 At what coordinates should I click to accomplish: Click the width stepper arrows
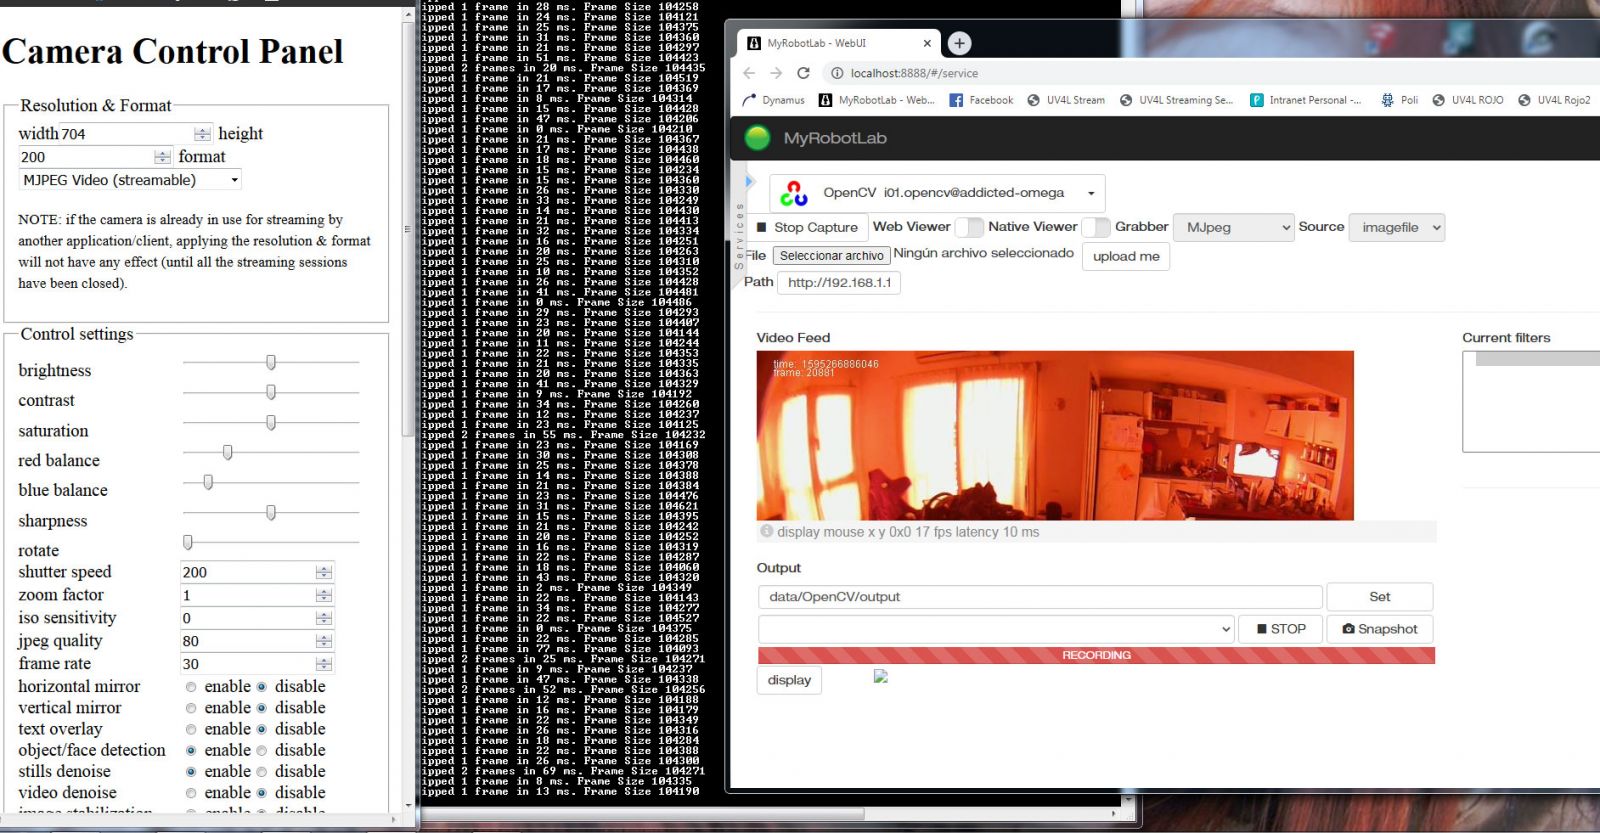[202, 133]
